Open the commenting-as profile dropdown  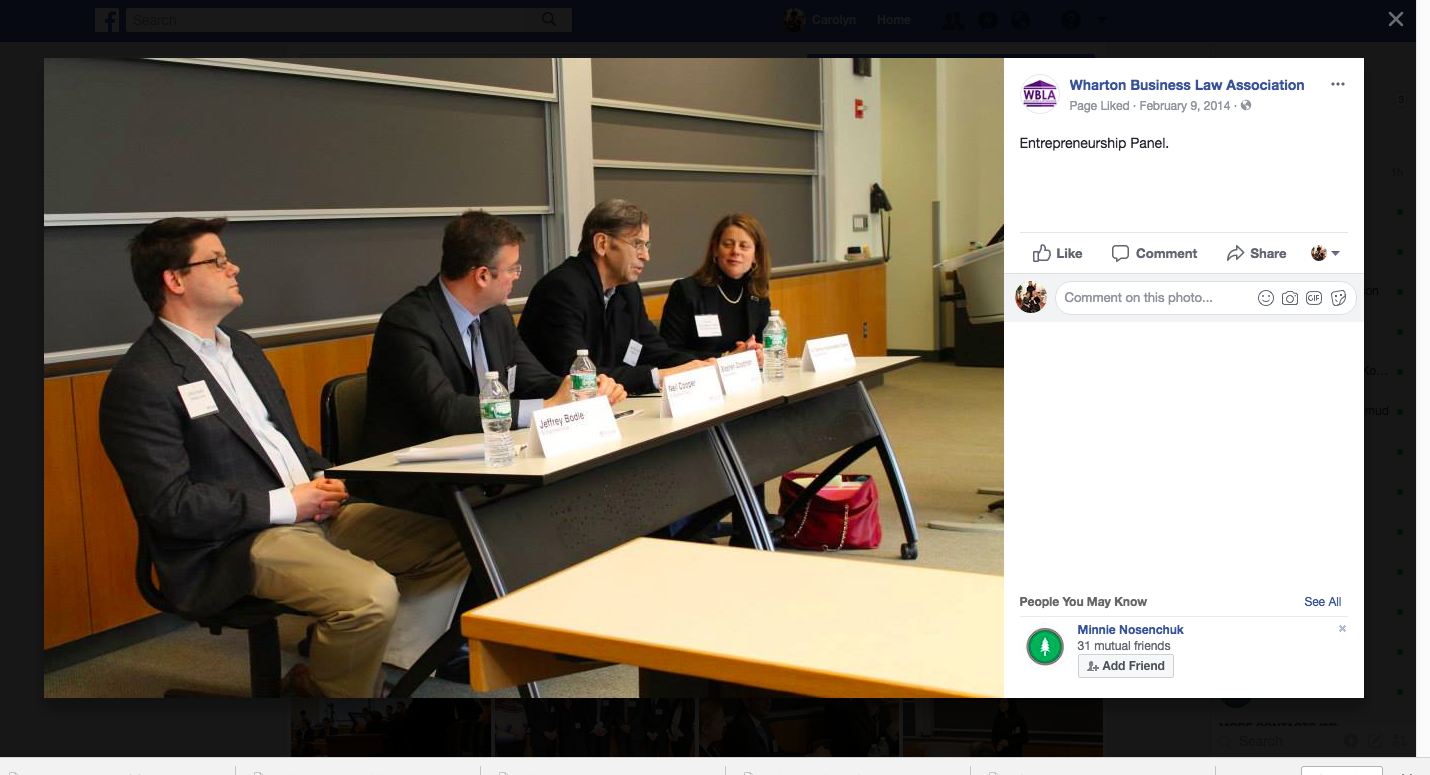1325,253
